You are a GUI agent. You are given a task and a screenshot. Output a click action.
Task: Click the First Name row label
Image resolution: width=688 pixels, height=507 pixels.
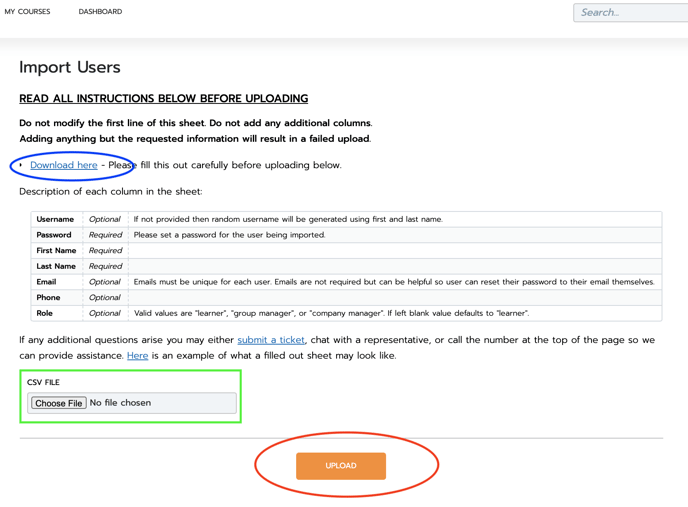(56, 251)
